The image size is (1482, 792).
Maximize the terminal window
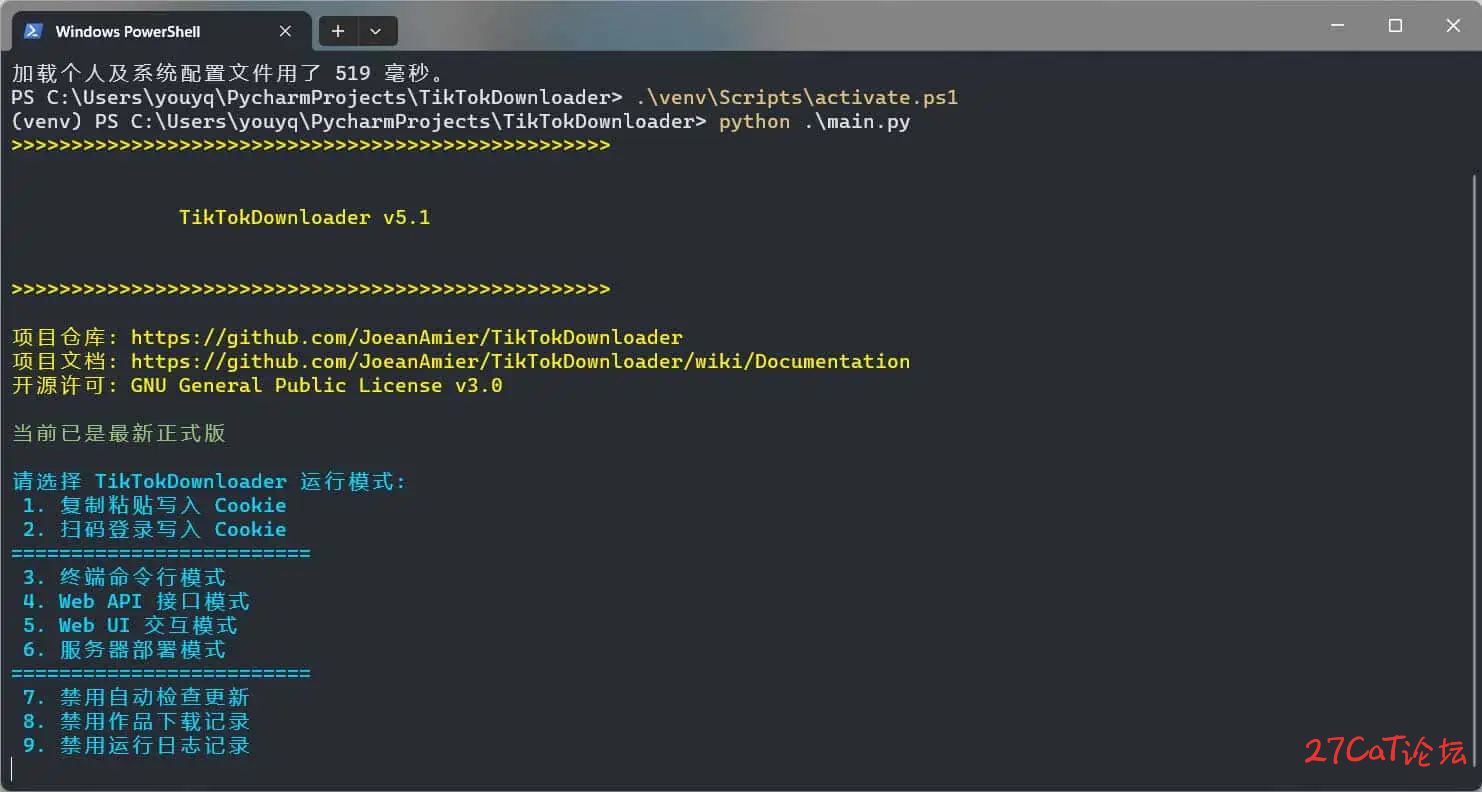click(x=1395, y=26)
